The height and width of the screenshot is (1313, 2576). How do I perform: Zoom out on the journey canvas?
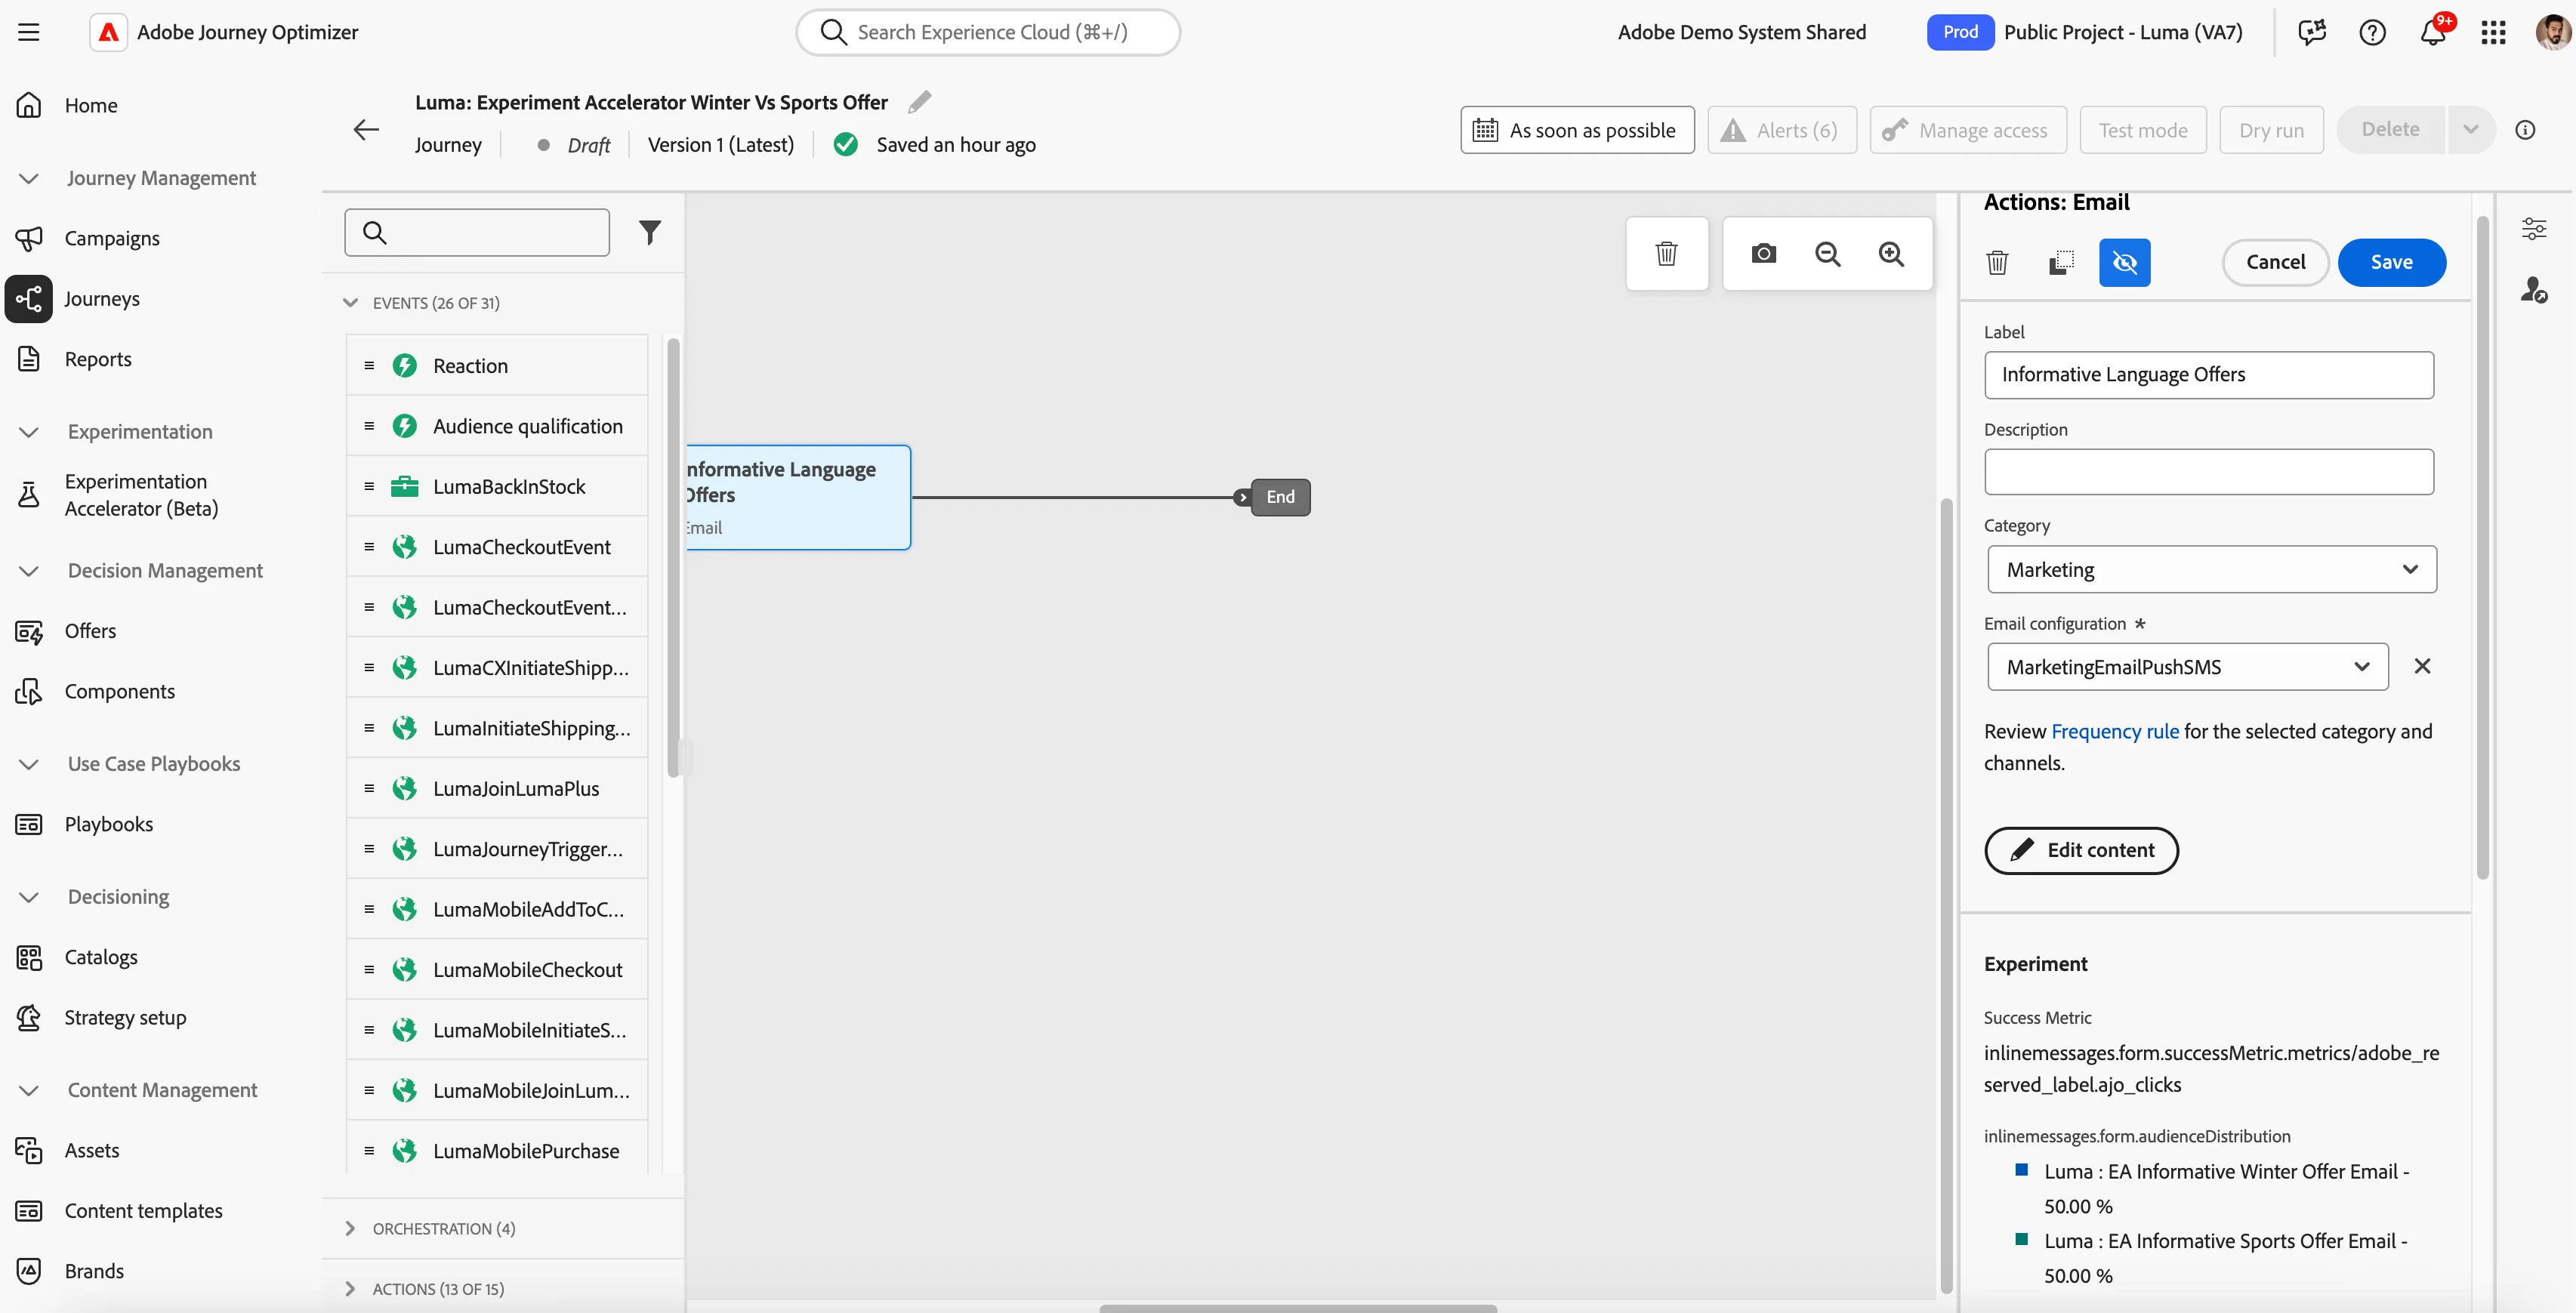coord(1828,254)
